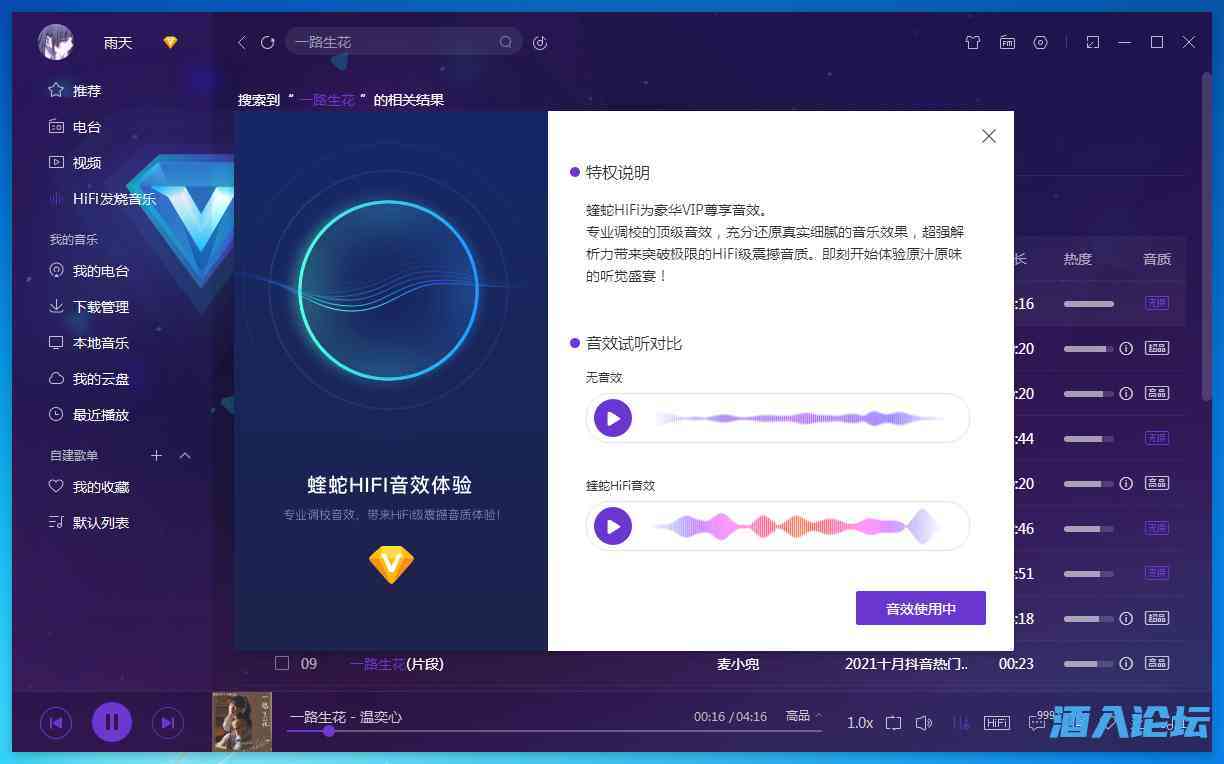Toggle the HiFi badge in player bar
Viewport: 1224px width, 764px height.
[x=997, y=722]
